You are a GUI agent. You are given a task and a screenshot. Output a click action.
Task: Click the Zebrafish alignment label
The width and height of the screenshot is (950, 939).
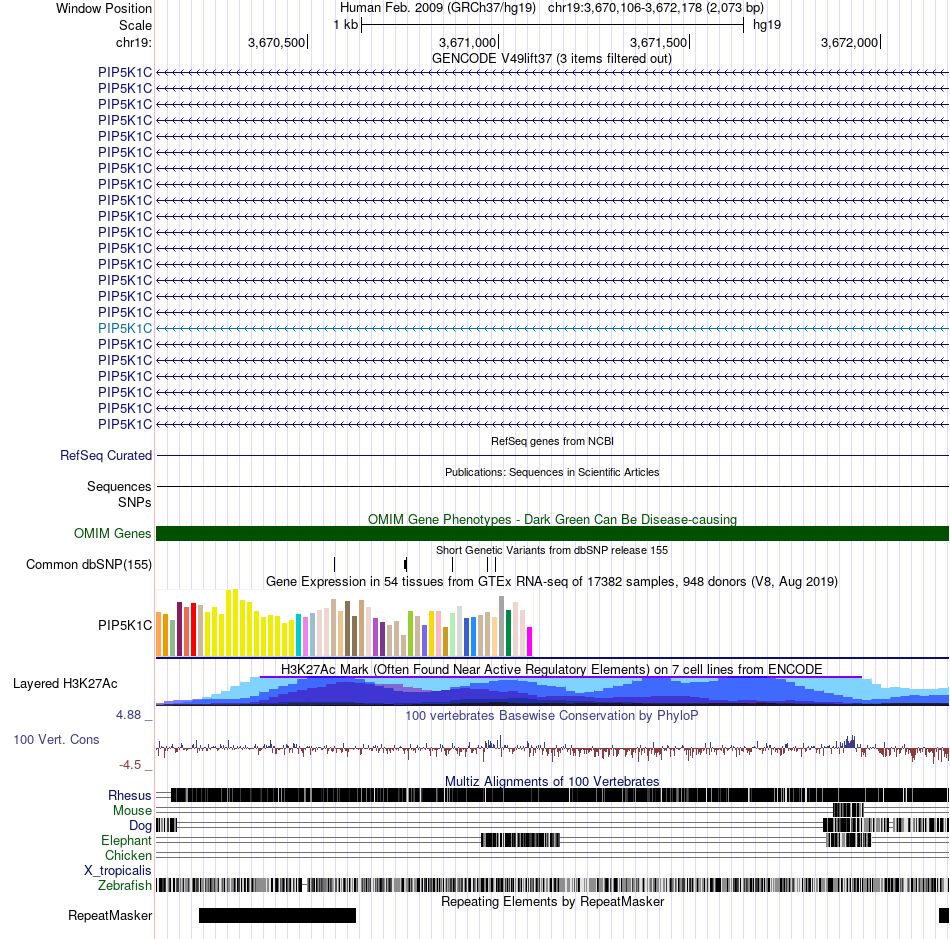pyautogui.click(x=125, y=886)
